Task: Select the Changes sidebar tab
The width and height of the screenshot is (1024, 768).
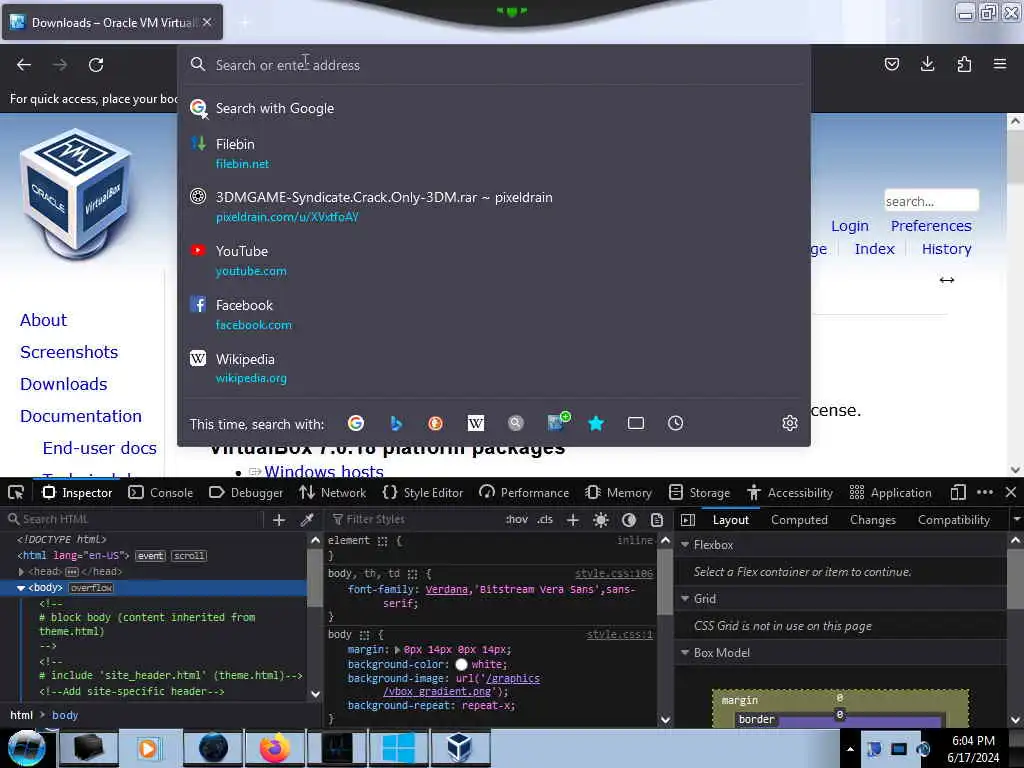Action: tap(872, 520)
